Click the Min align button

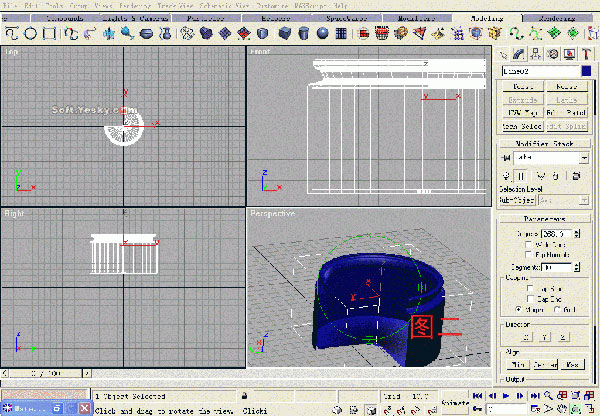click(x=518, y=364)
